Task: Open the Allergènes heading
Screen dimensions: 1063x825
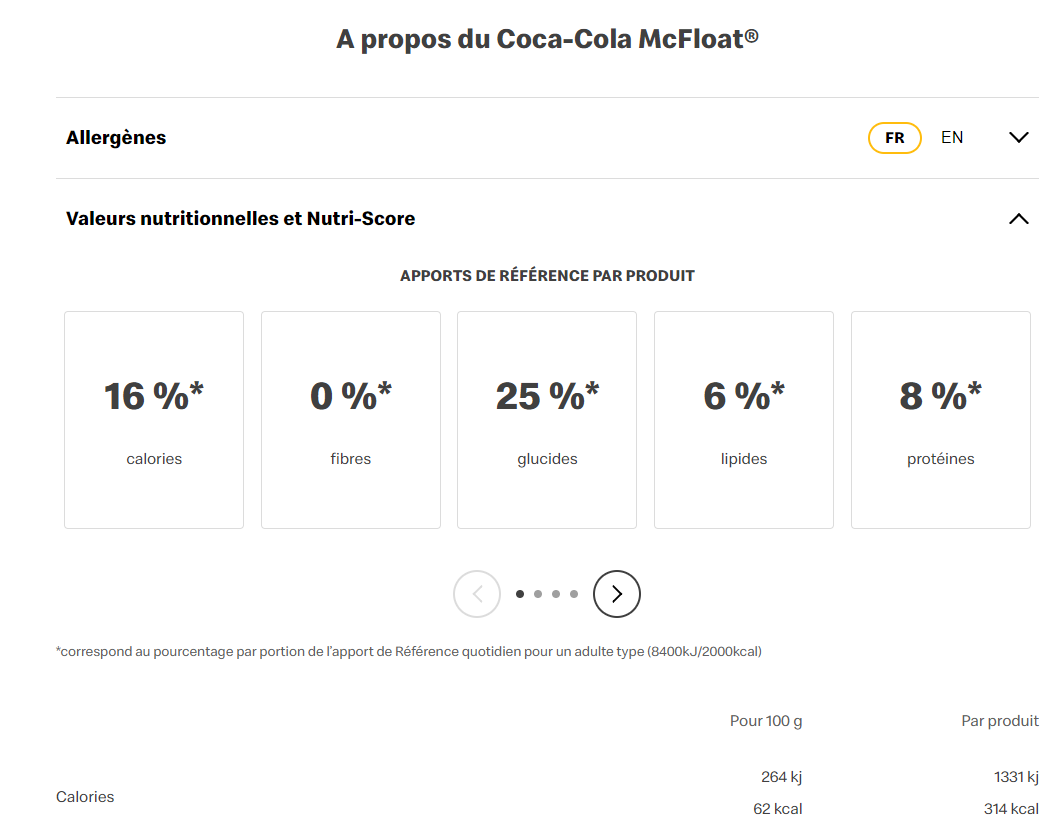Action: [x=116, y=138]
